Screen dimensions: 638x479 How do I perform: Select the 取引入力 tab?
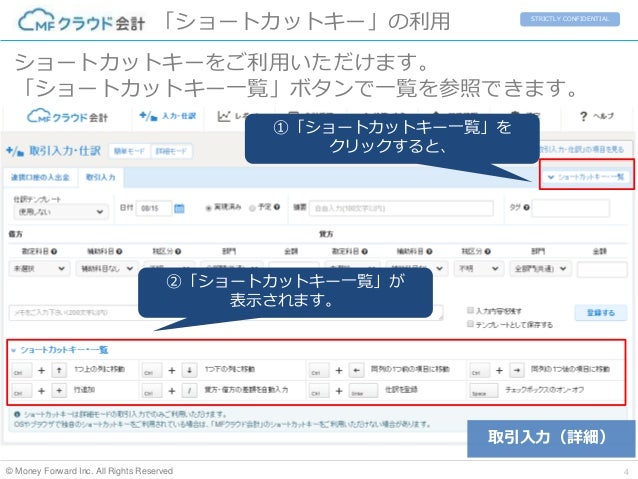pos(101,177)
